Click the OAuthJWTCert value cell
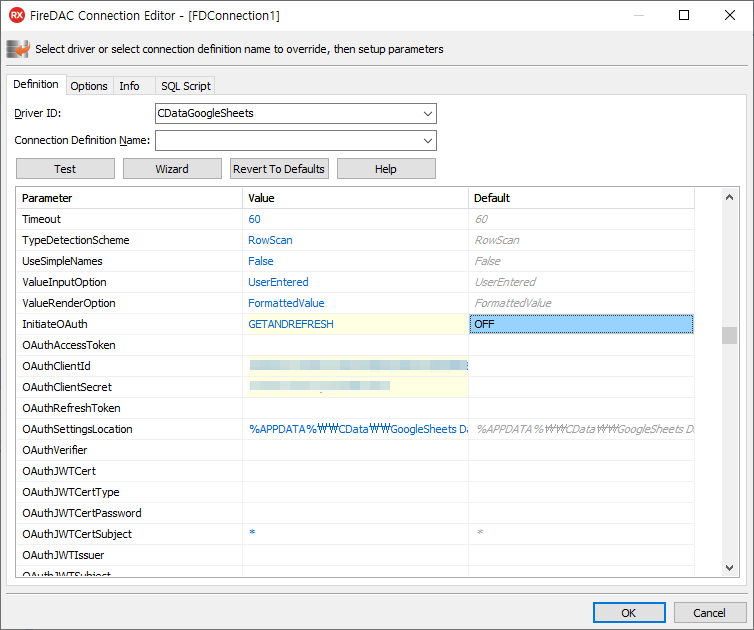 point(356,471)
